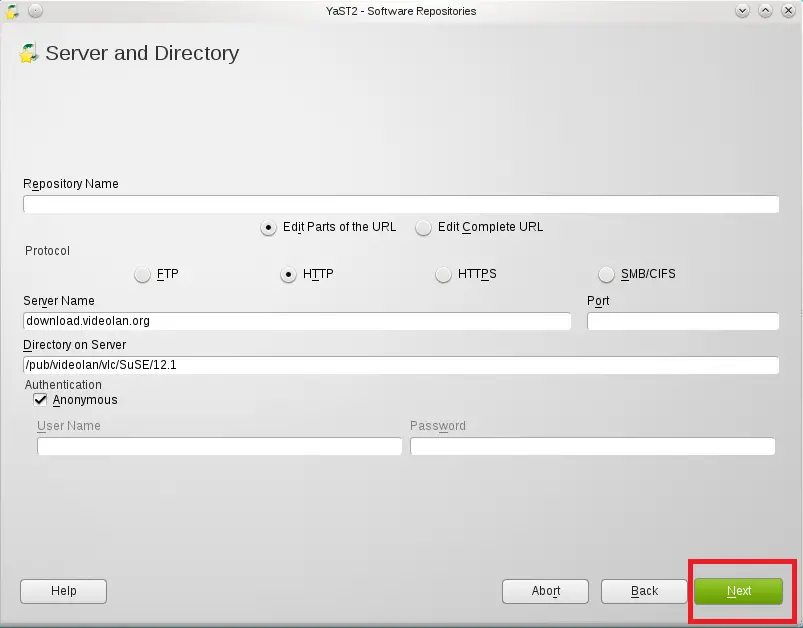Screen dimensions: 803x628
Task: Click the User Name field
Action: [x=220, y=446]
